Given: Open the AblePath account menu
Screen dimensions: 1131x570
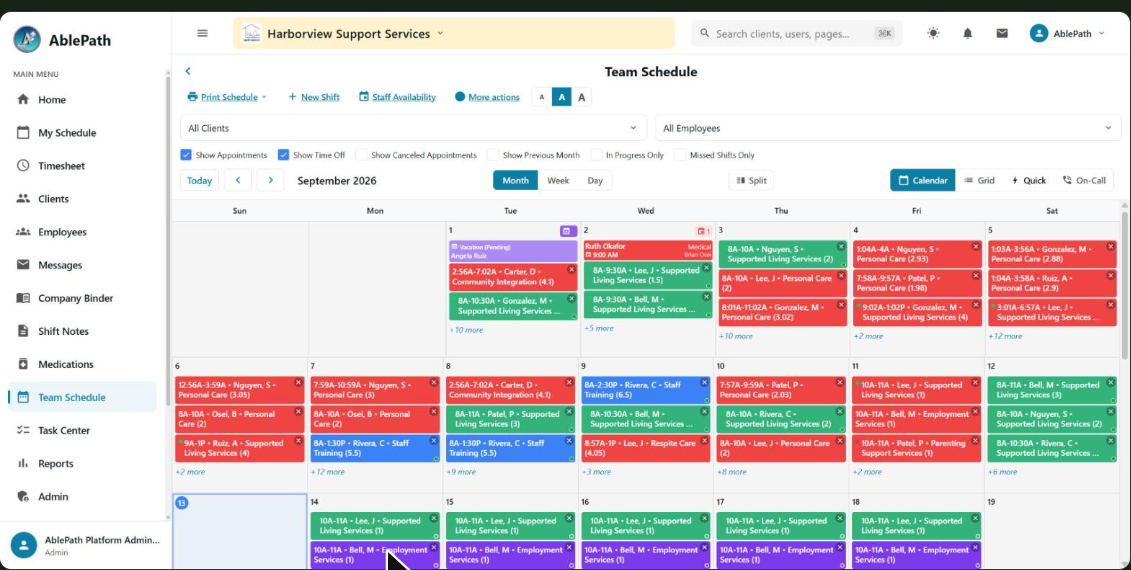Looking at the screenshot, I should click(x=1068, y=33).
